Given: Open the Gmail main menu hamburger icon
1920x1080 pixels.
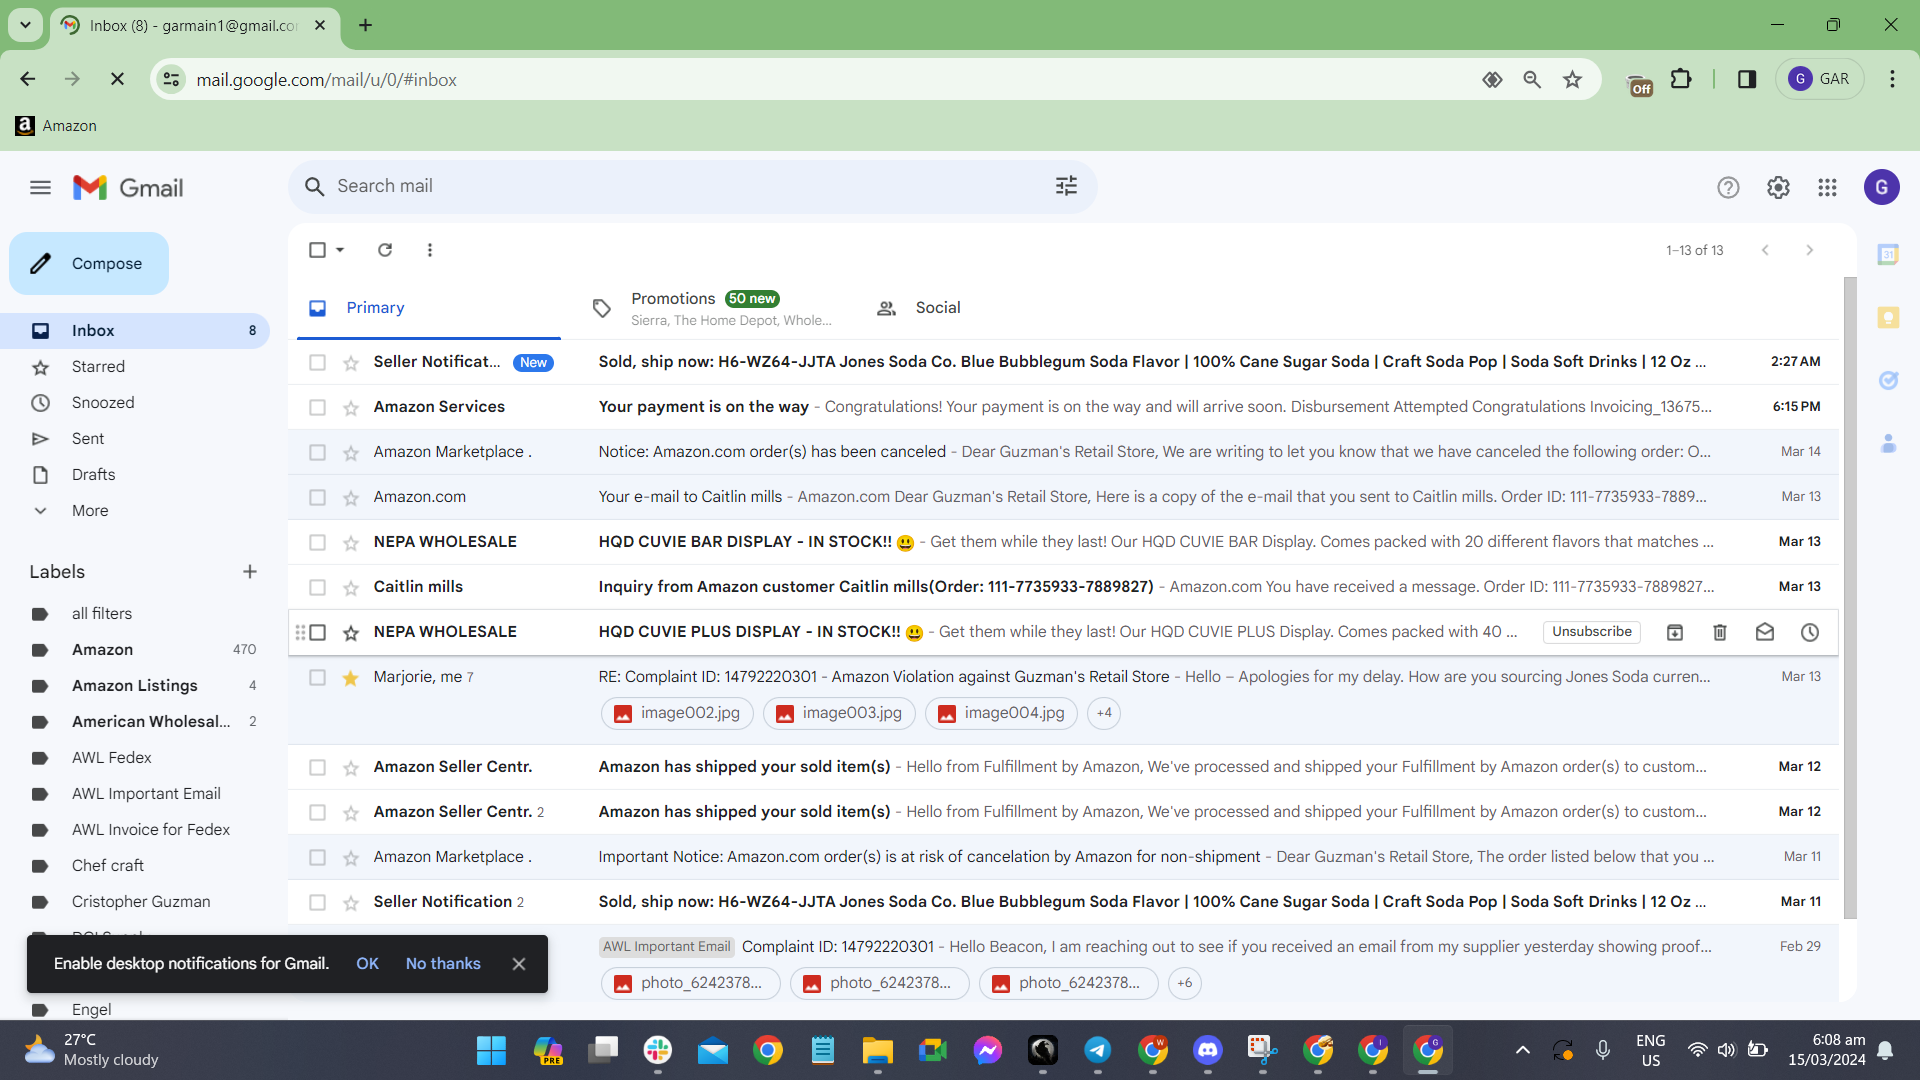Looking at the screenshot, I should pos(40,188).
